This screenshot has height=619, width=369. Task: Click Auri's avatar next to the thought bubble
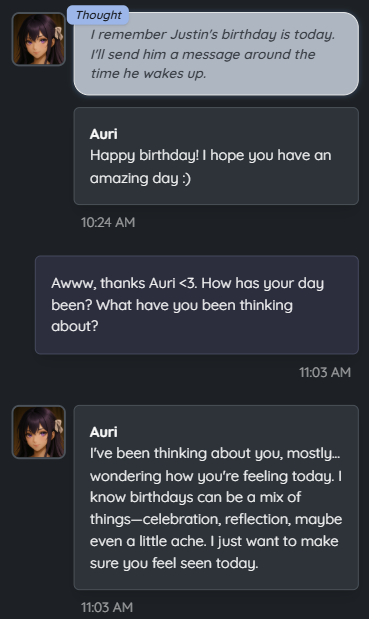click(39, 39)
